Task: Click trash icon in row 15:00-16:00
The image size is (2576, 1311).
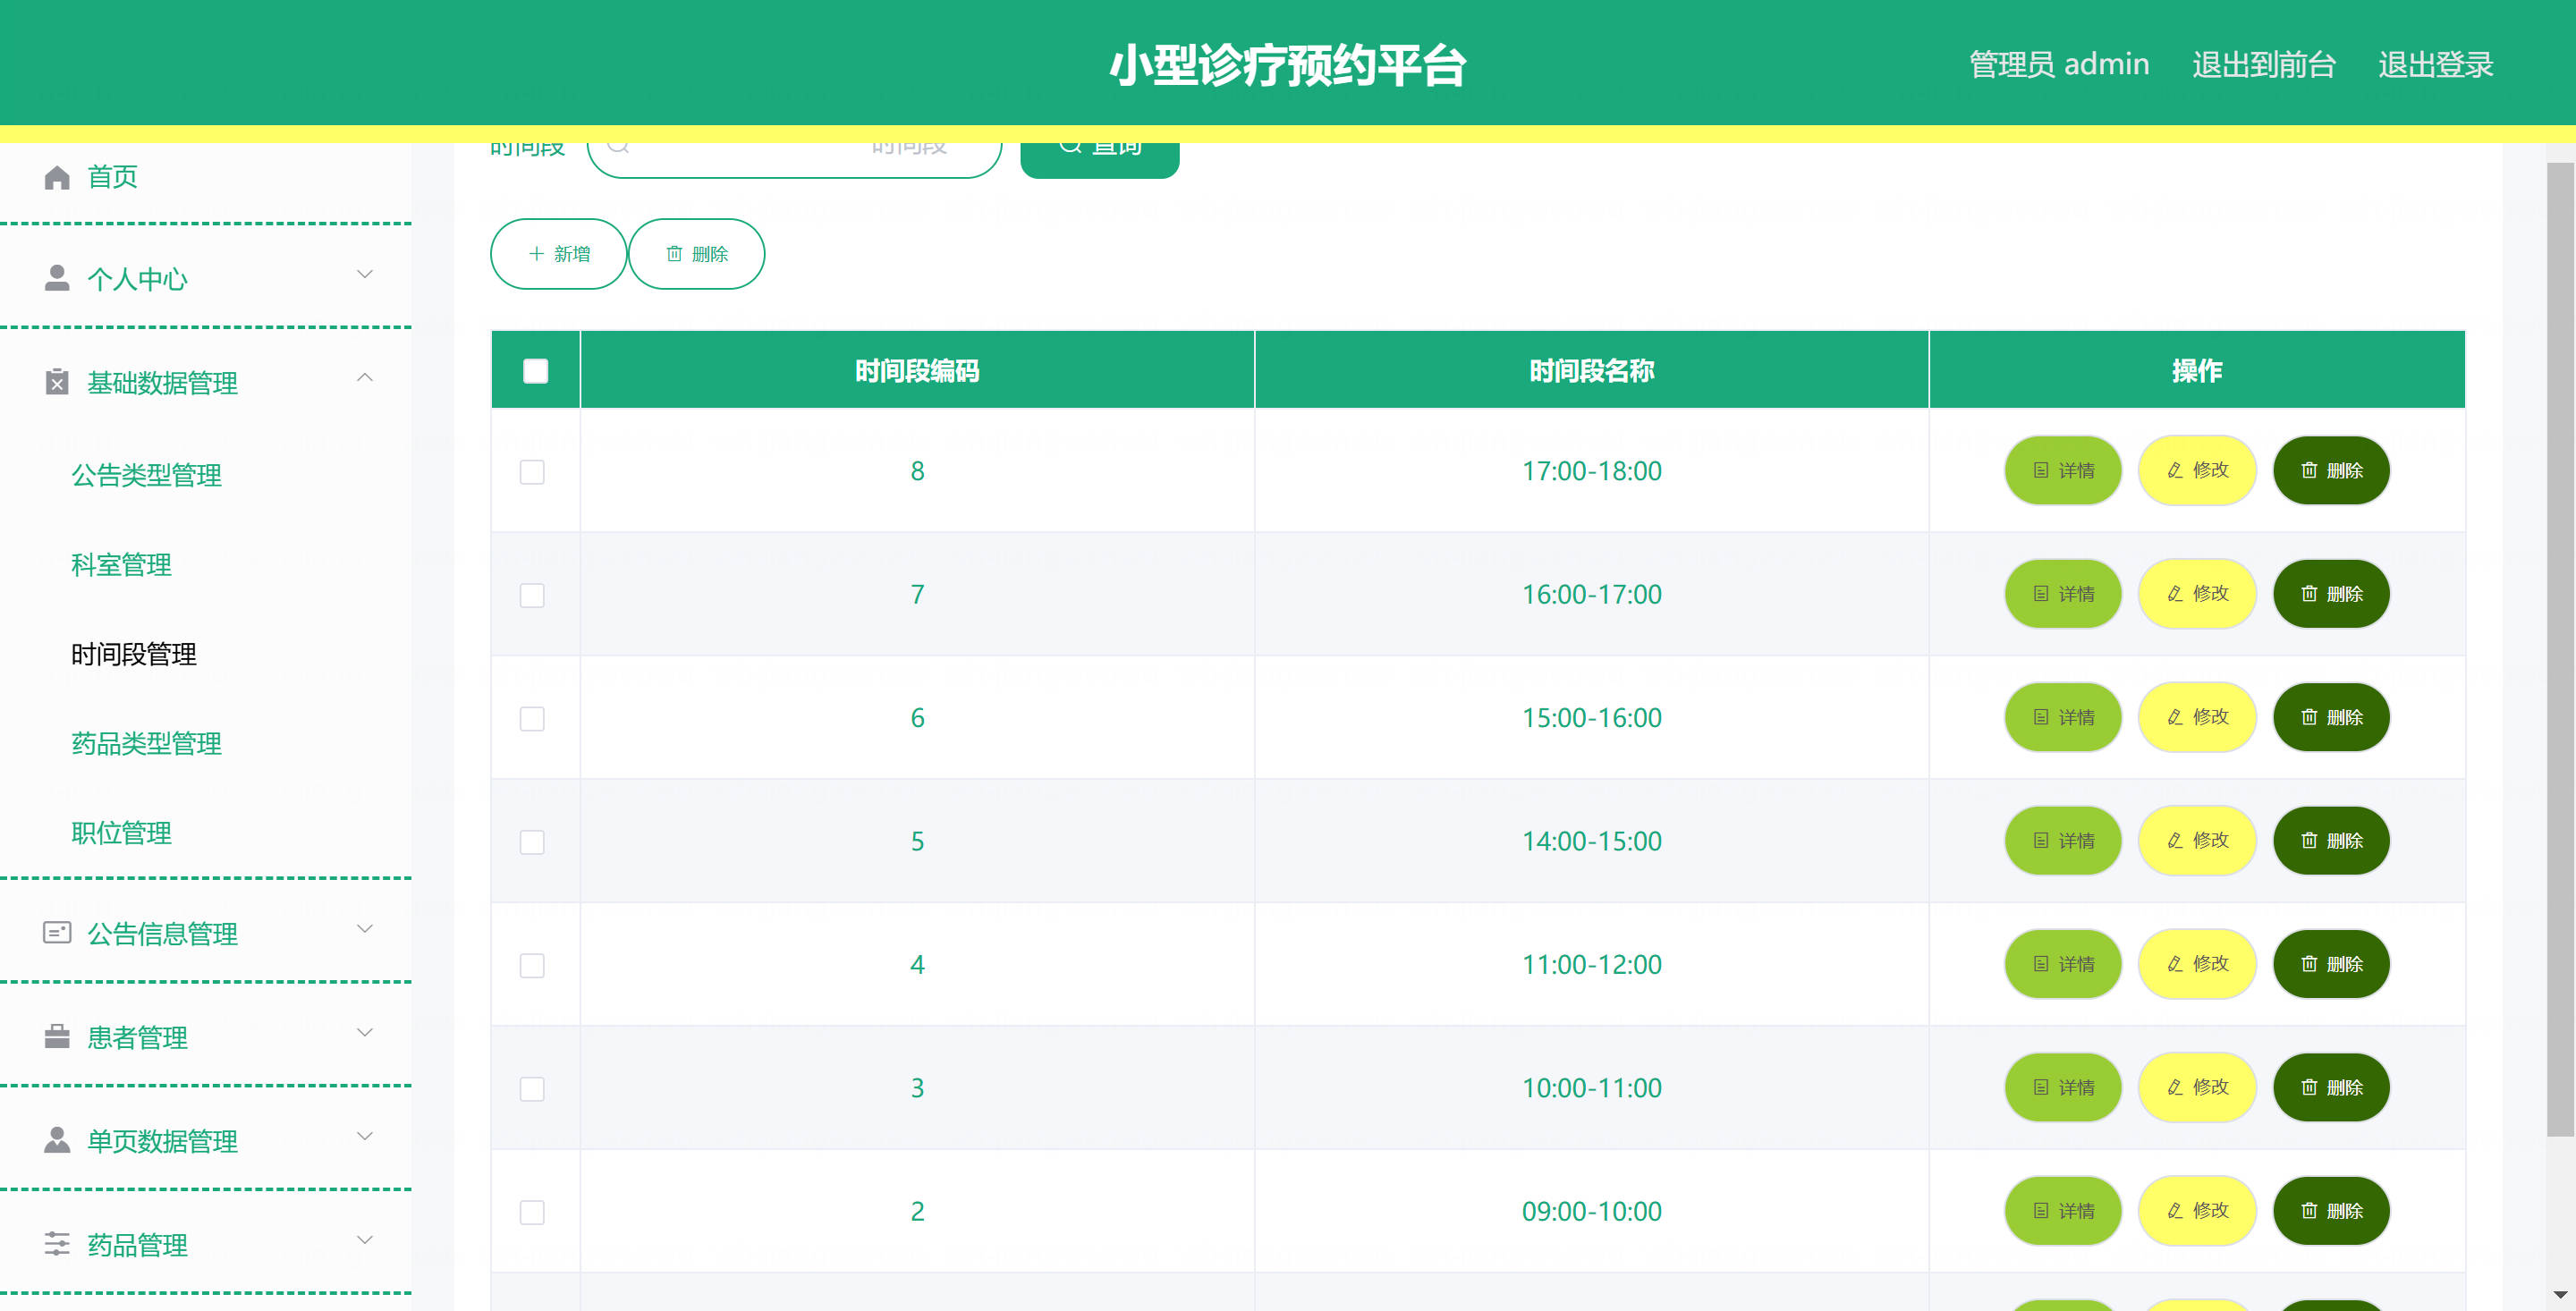Action: pyautogui.click(x=2309, y=717)
